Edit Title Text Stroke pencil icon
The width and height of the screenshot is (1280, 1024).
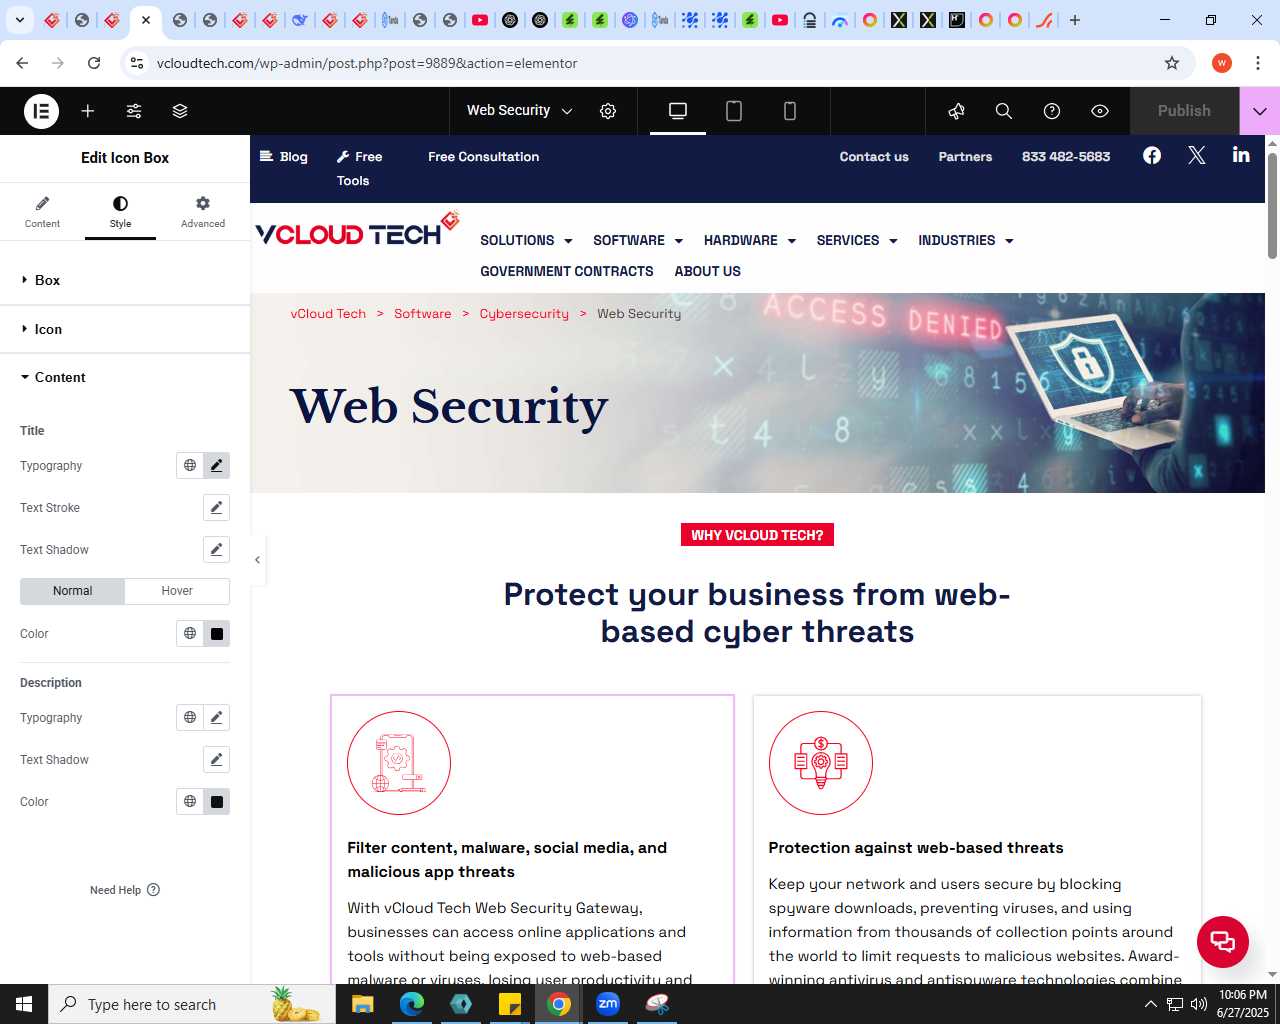pyautogui.click(x=216, y=507)
